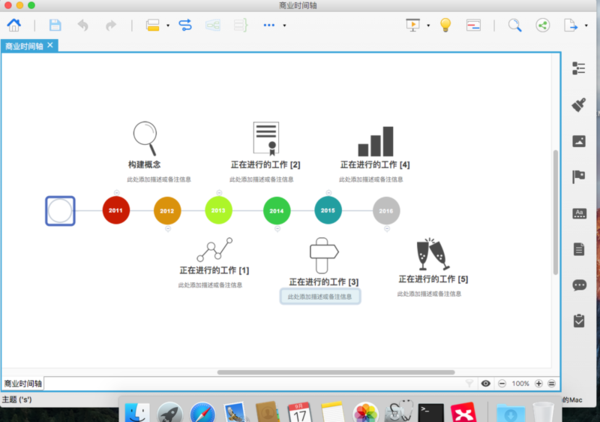Open the image panel in sidebar
Viewport: 600px width, 422px height.
579,141
